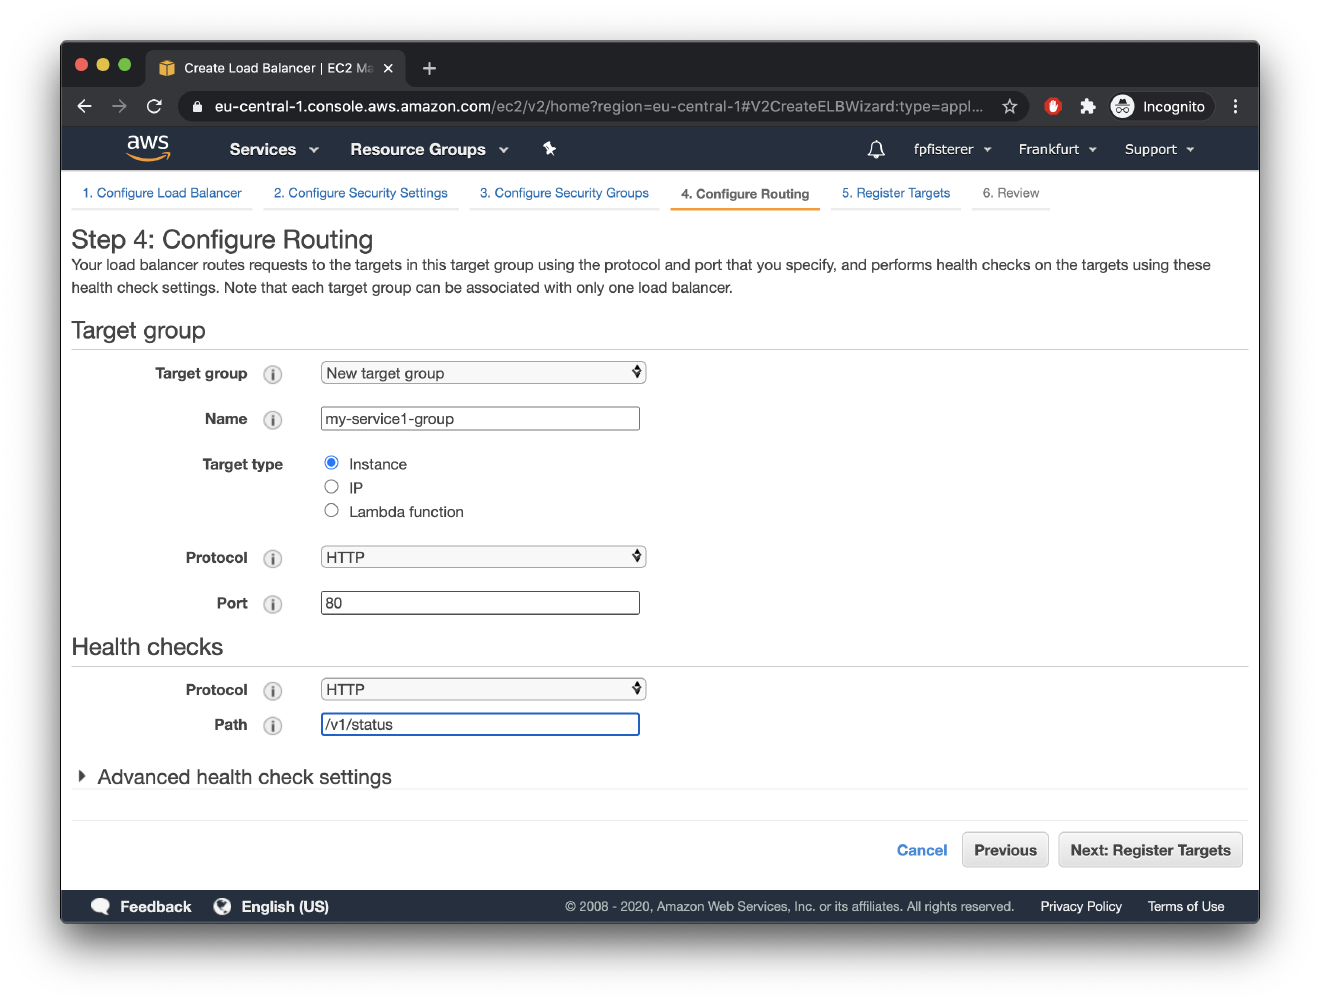Select the Lambda function target type
Screen dimensions: 1320x1003
coord(331,510)
